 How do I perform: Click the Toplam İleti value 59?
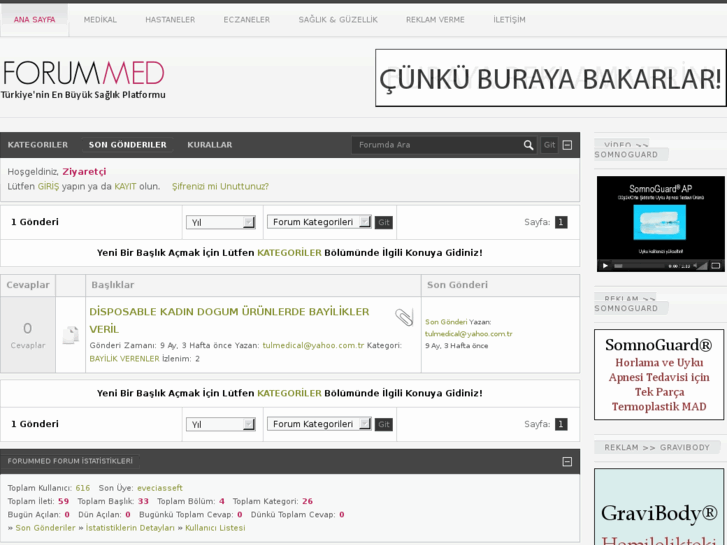coord(64,501)
